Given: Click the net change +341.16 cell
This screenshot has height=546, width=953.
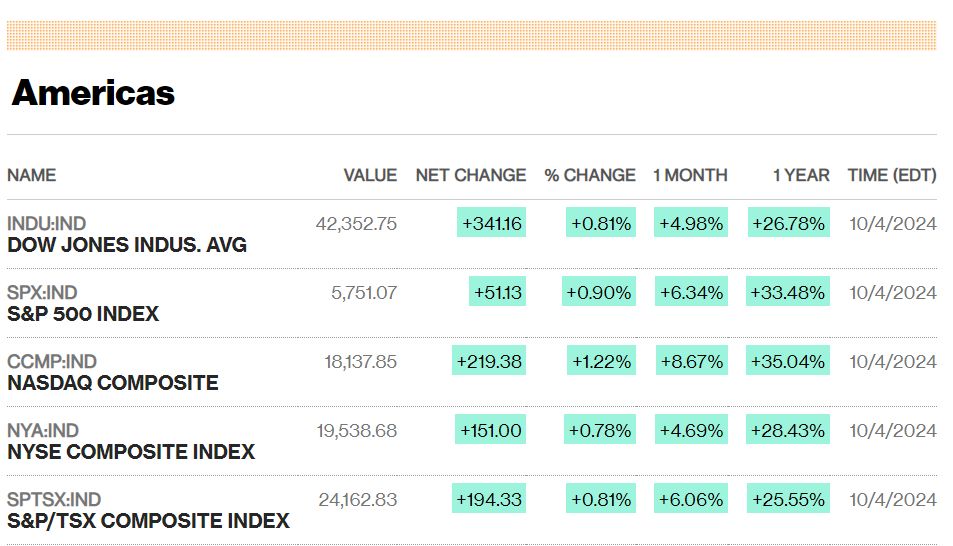Looking at the screenshot, I should click(492, 223).
